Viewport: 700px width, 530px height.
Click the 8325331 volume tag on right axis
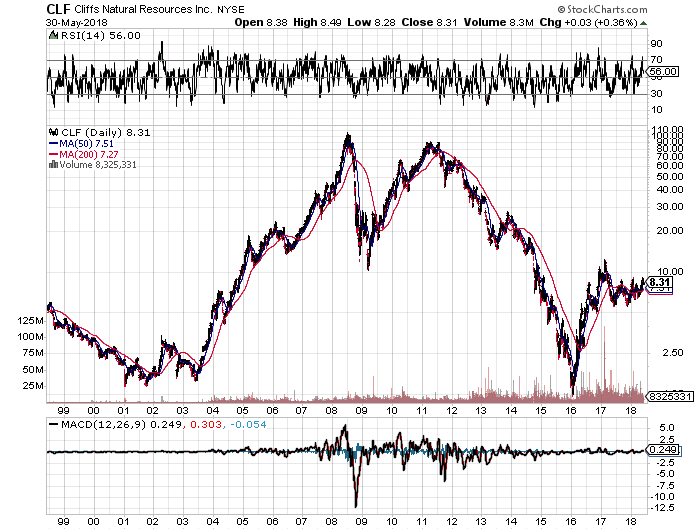click(x=671, y=396)
